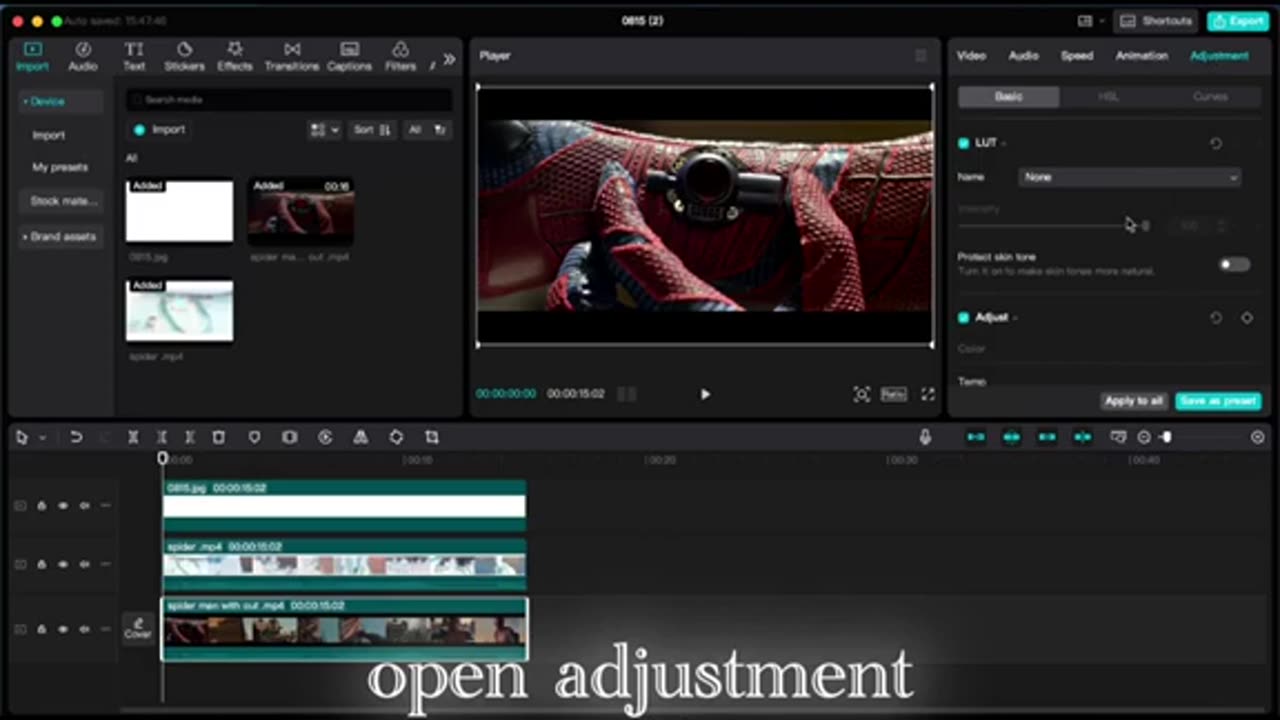1280x720 pixels.
Task: Open the Effects tab
Action: [x=235, y=56]
